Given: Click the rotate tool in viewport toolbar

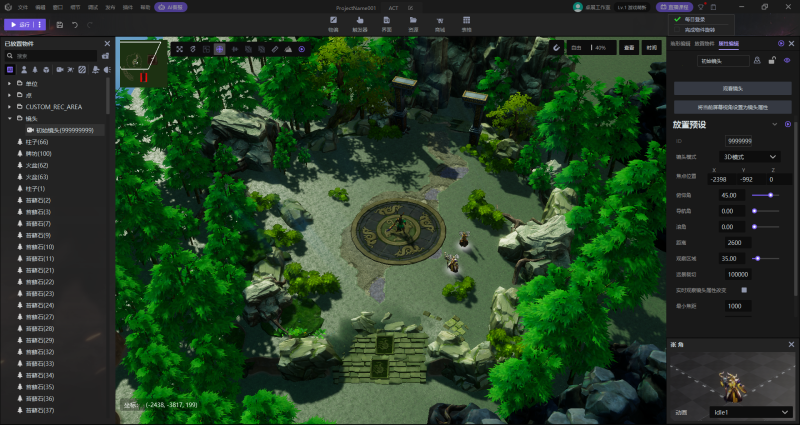Looking at the screenshot, I should tap(193, 49).
